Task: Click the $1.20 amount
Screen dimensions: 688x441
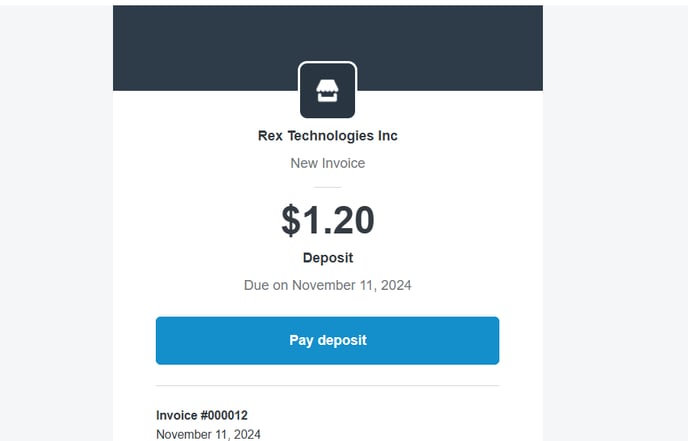Action: tap(327, 220)
